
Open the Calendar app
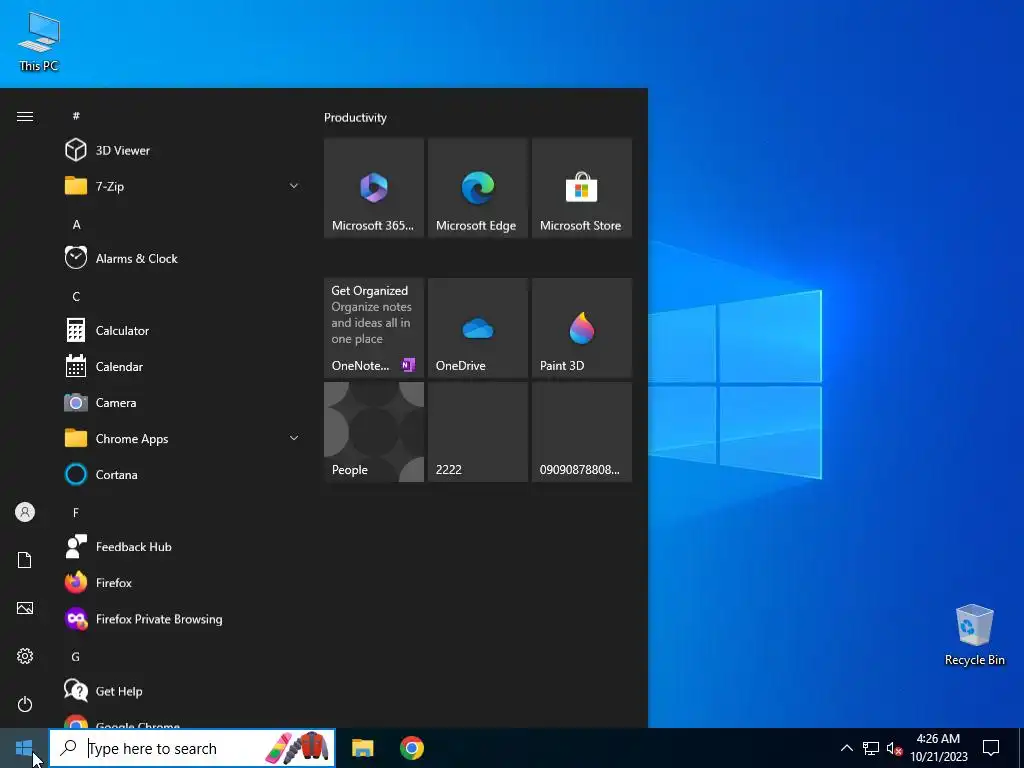coord(183,366)
